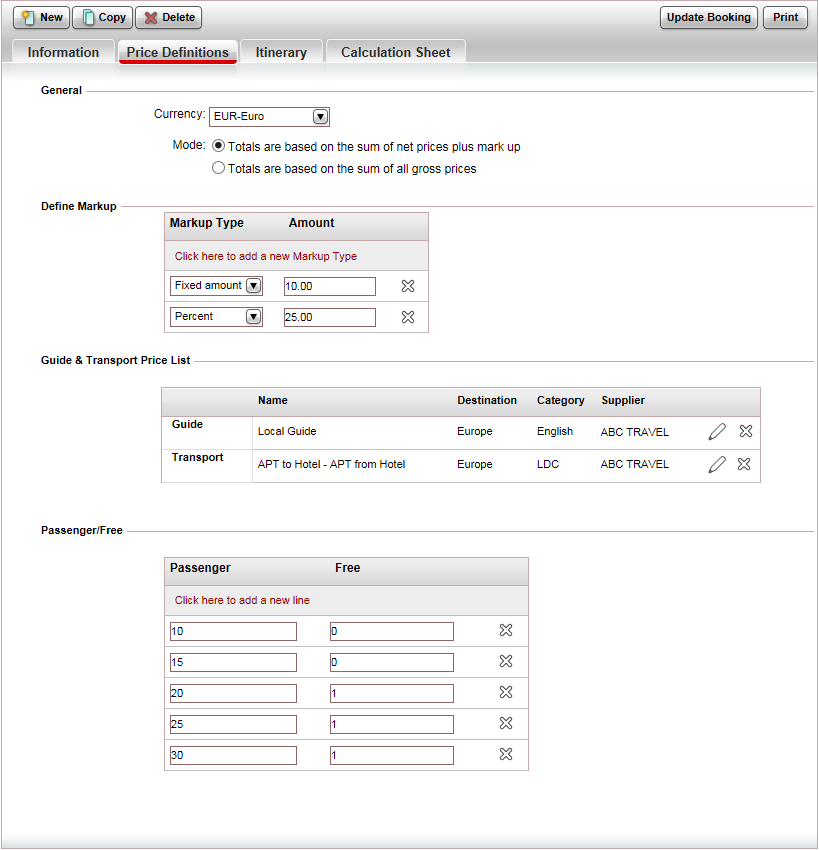Open the Itinerary tab
This screenshot has height=850, width=819.
click(281, 52)
